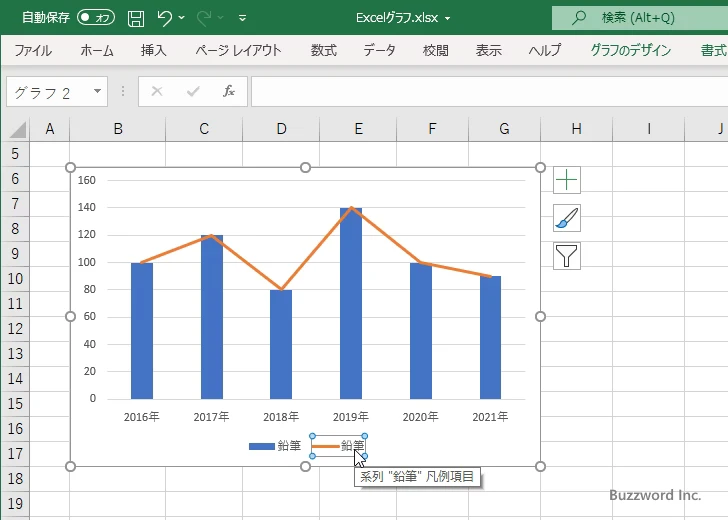The width and height of the screenshot is (728, 520).
Task: Select column B header
Action: coord(117,129)
